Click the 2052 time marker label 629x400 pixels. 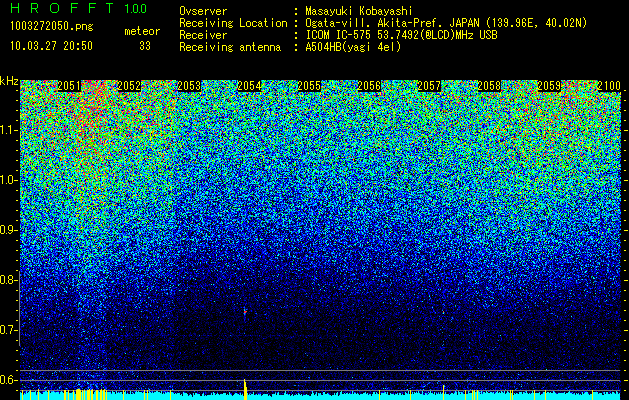(x=129, y=86)
